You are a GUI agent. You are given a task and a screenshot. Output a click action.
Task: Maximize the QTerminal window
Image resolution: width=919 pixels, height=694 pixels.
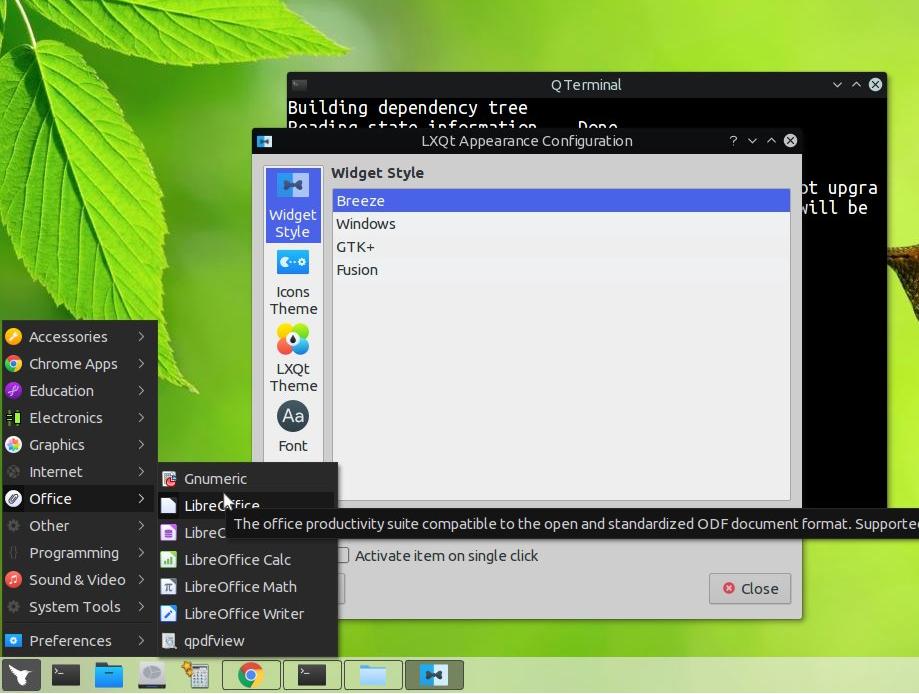pos(856,84)
